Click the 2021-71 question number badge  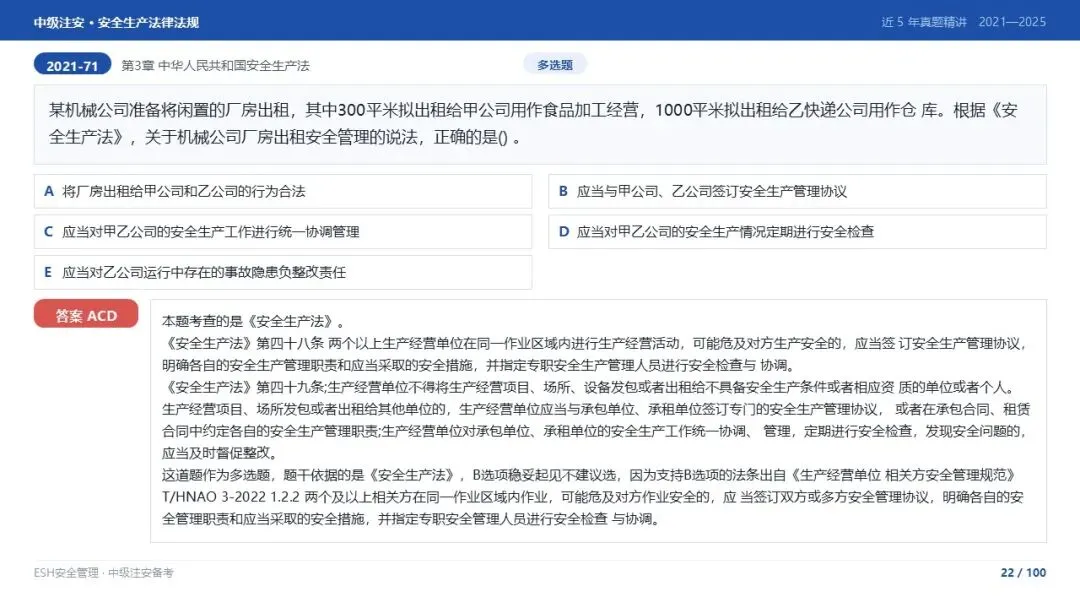coord(72,65)
